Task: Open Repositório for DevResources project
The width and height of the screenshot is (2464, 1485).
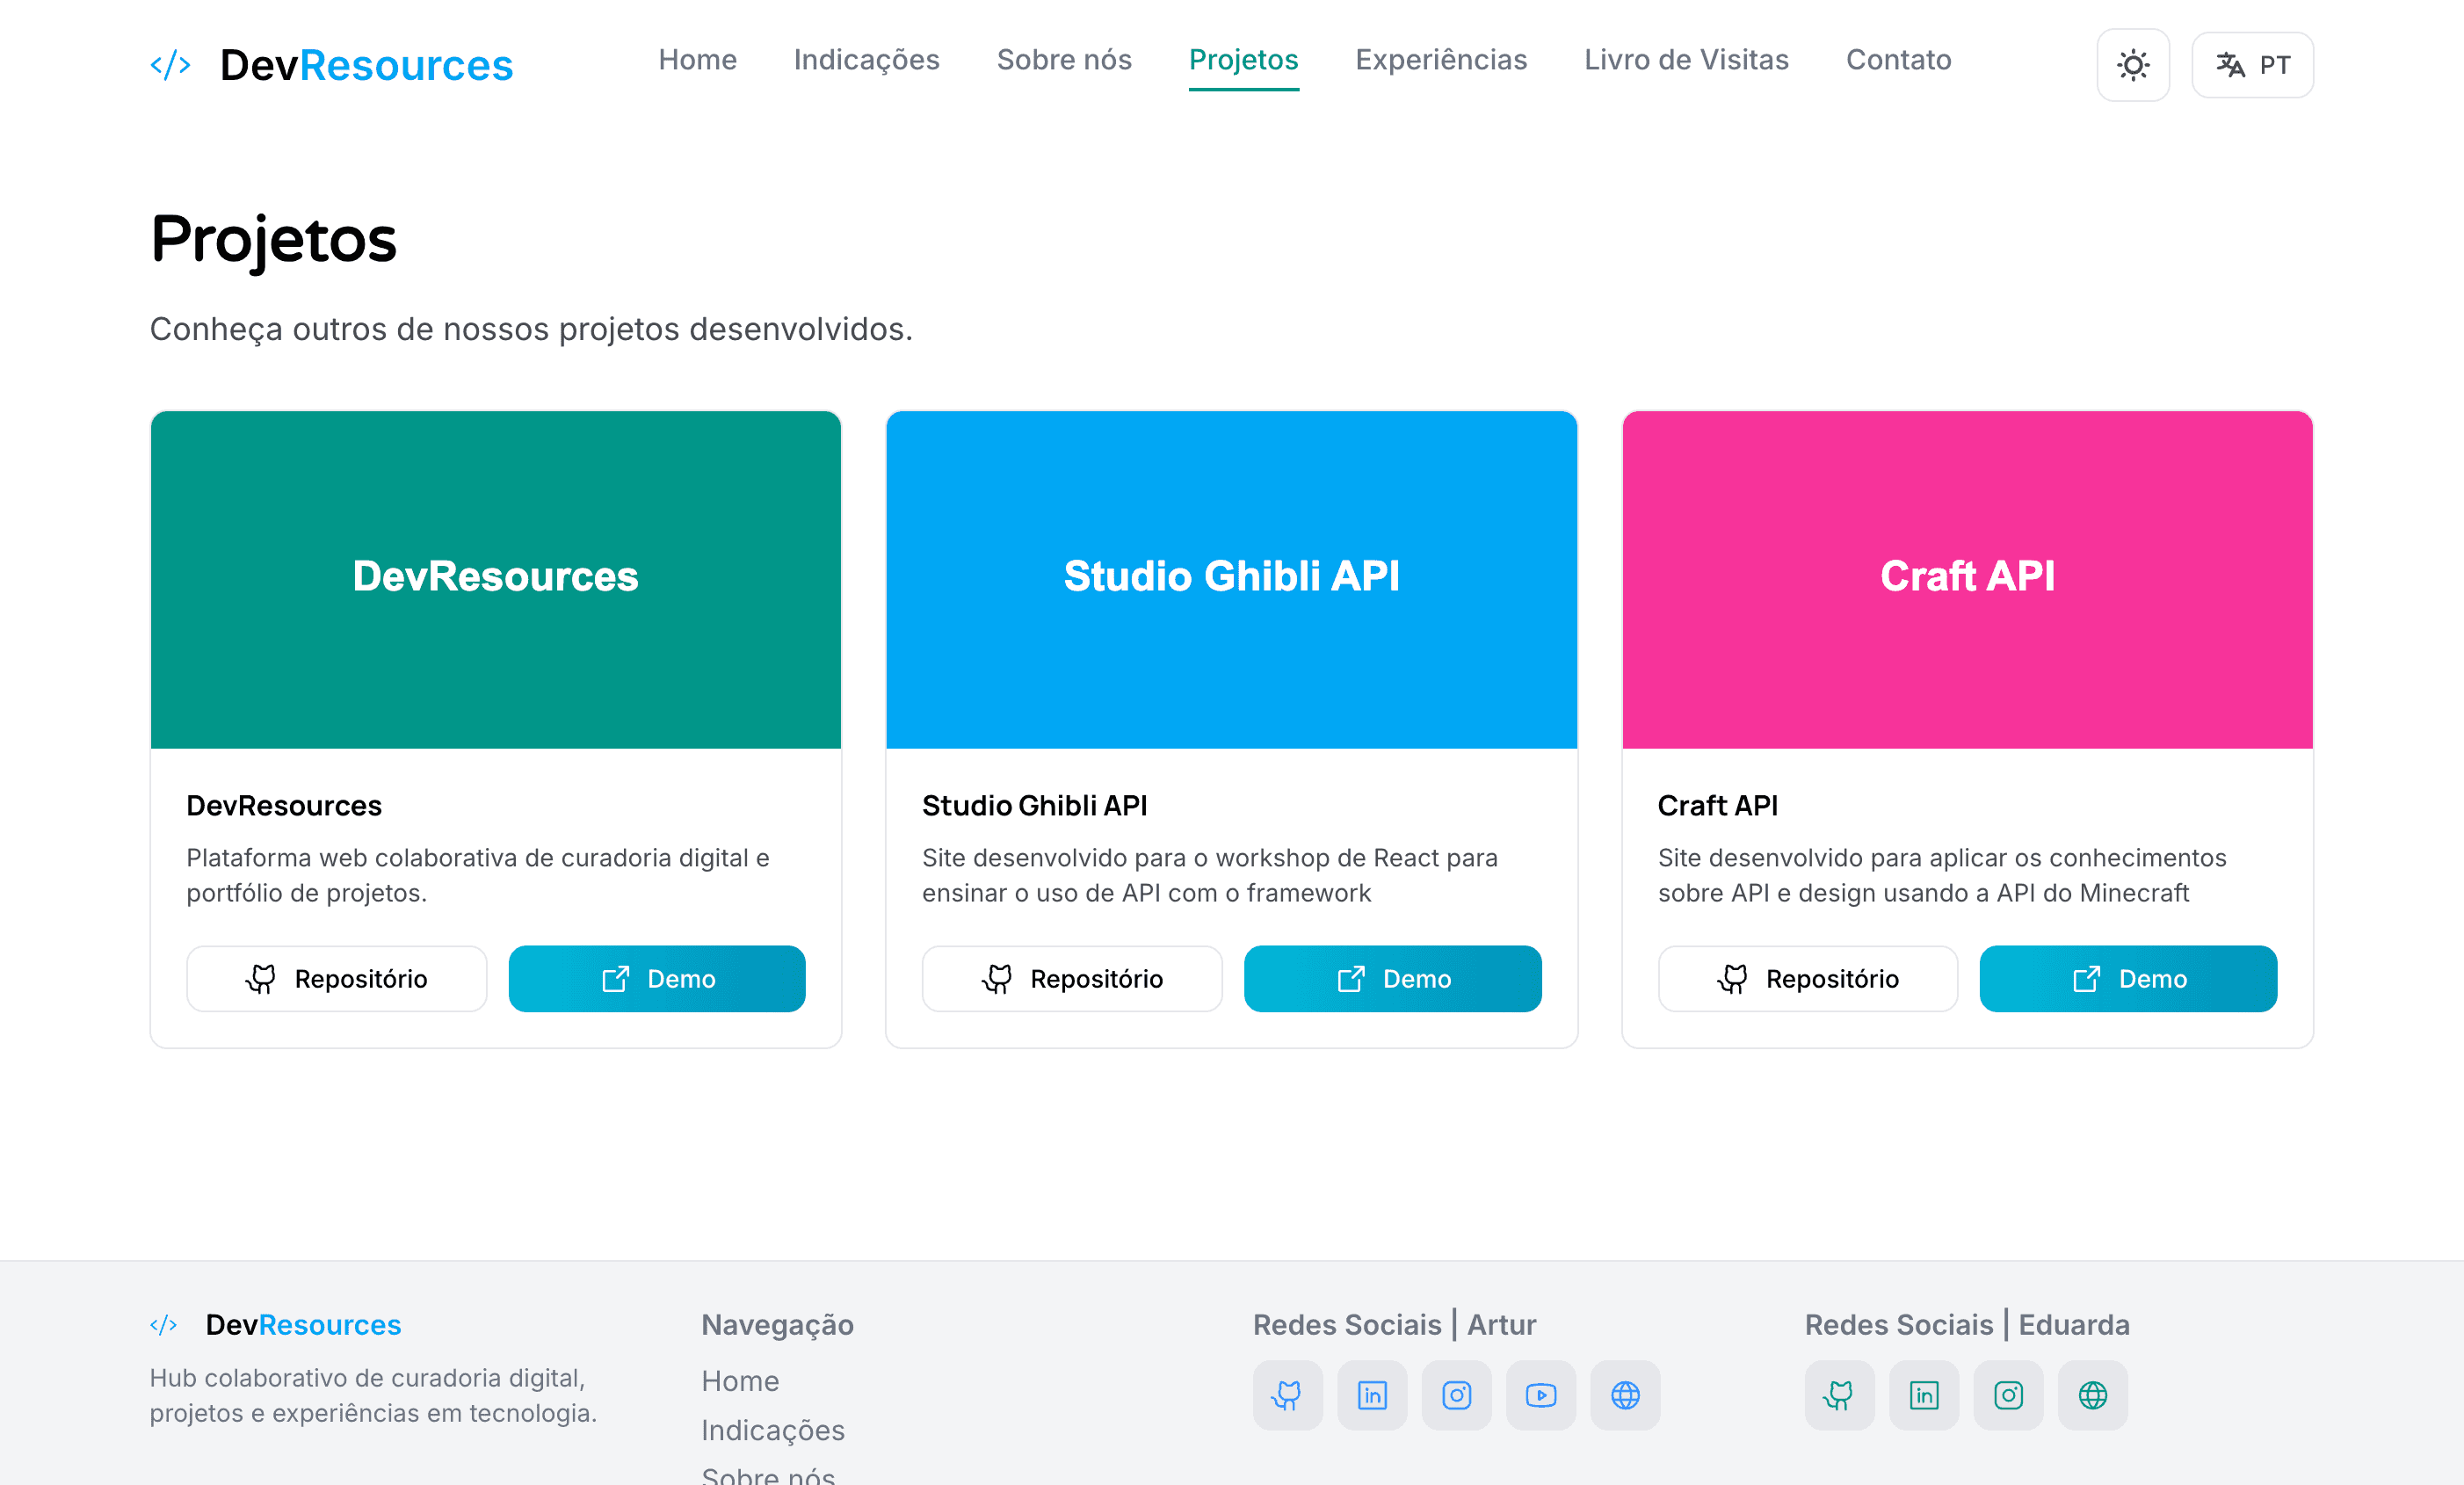Action: (x=336, y=978)
